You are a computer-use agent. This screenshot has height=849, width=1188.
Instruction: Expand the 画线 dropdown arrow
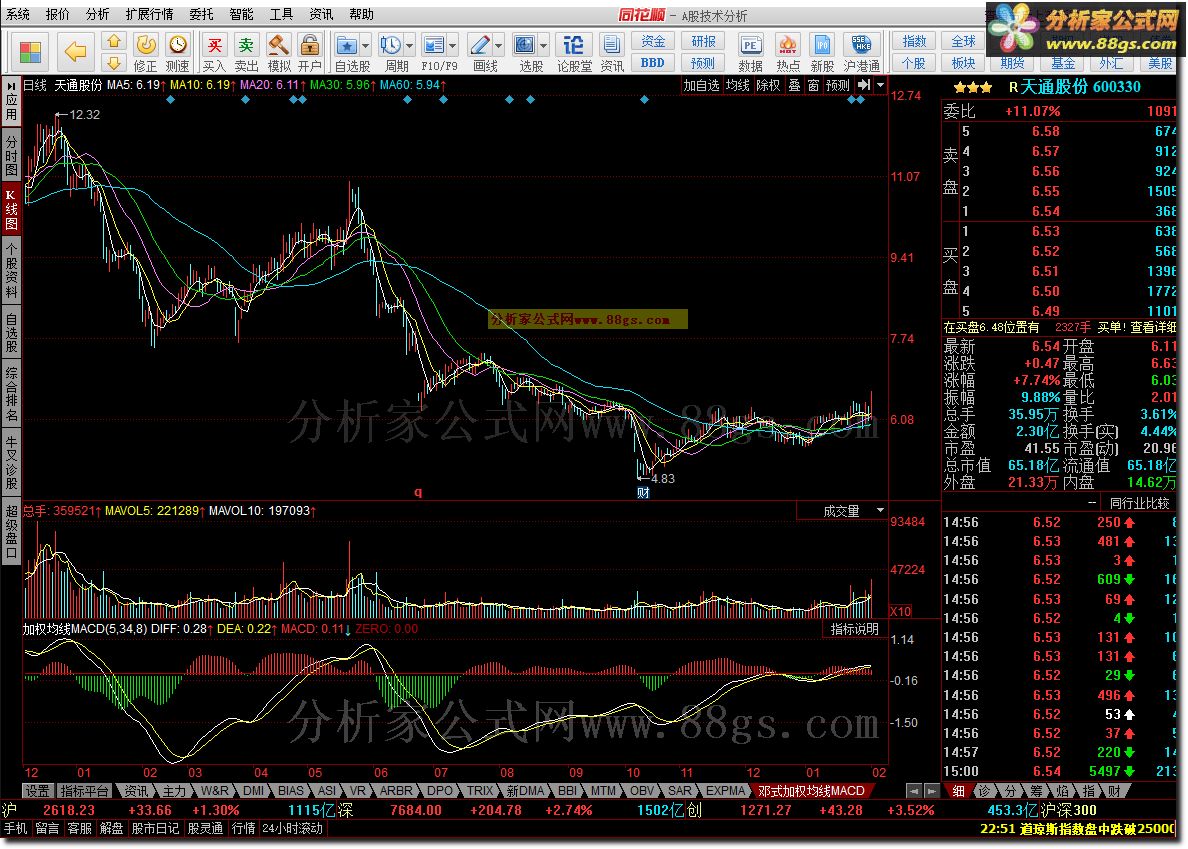[x=499, y=45]
